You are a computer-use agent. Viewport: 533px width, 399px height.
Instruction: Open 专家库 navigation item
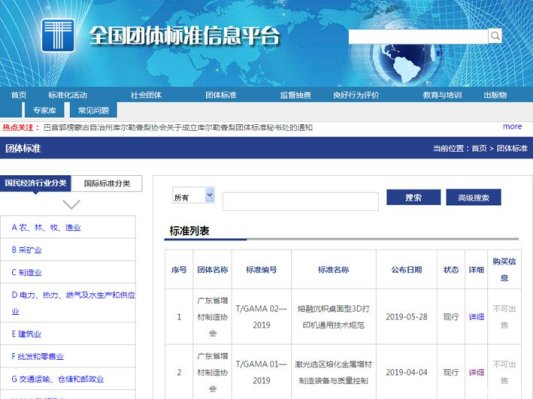(x=45, y=110)
